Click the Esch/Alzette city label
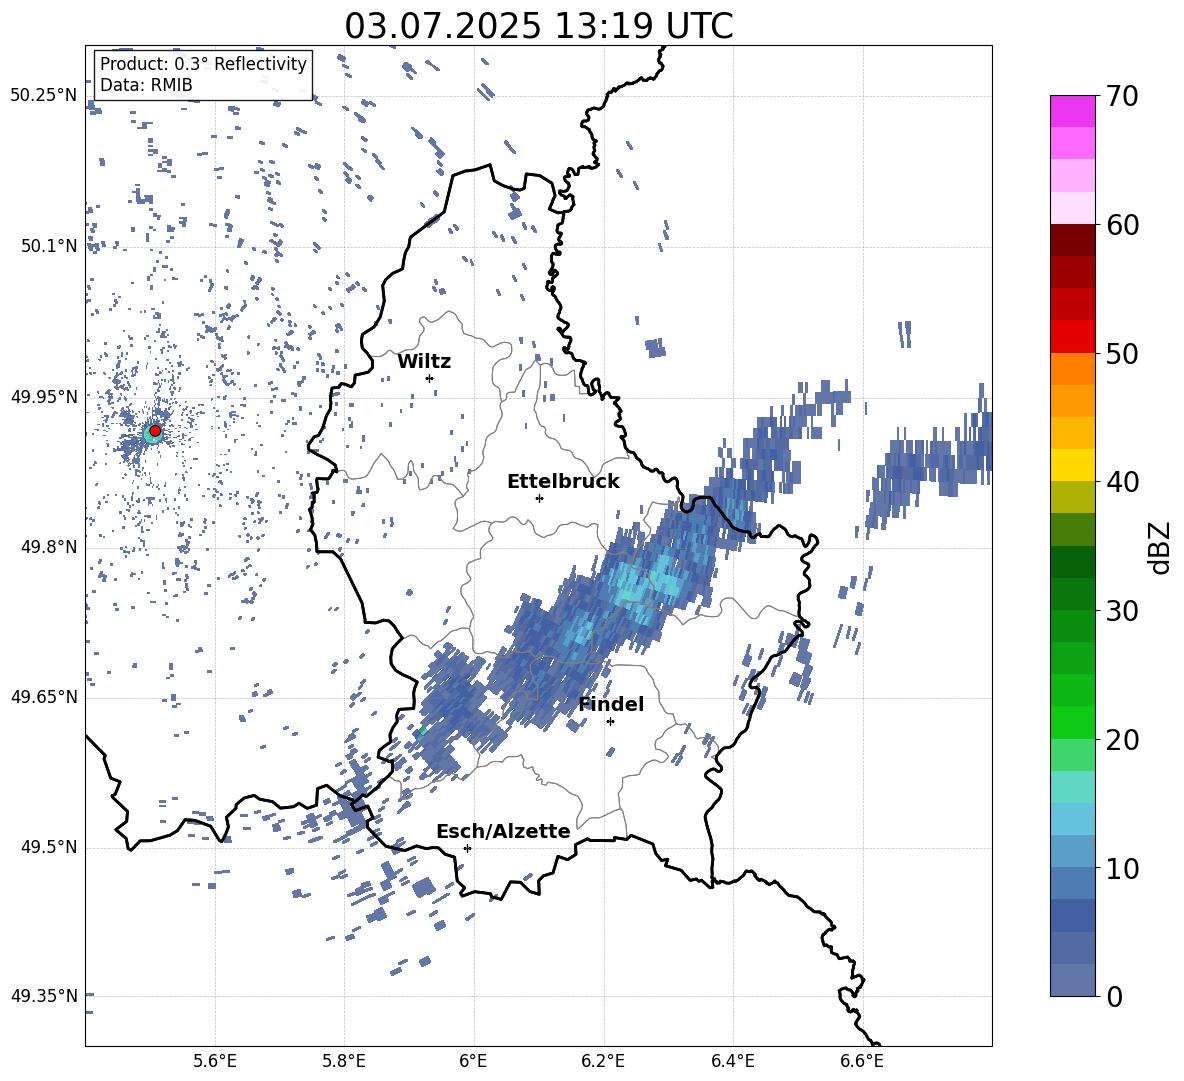Screen dimensions: 1184x1081 pyautogui.click(x=503, y=831)
